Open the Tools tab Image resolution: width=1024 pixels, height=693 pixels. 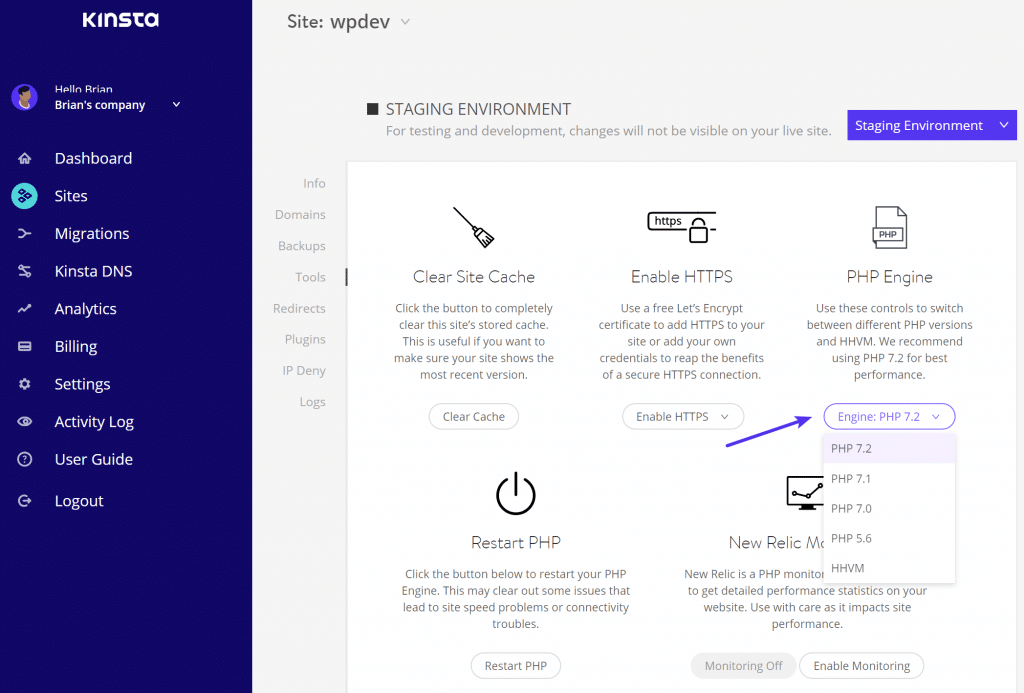(x=310, y=277)
